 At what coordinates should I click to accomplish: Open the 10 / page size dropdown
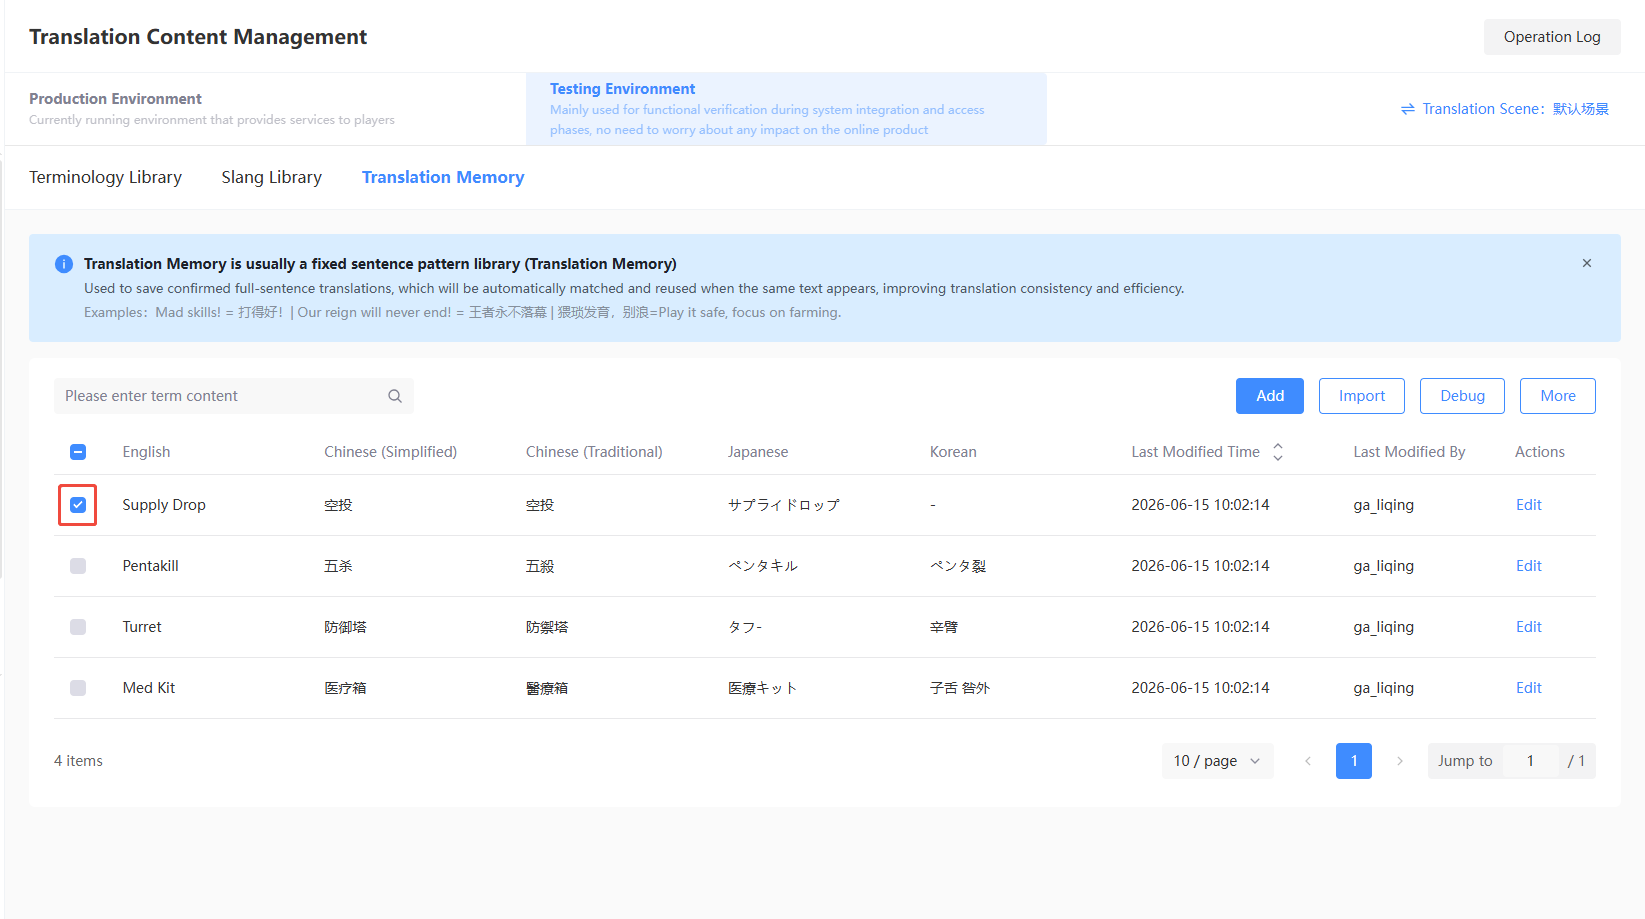coord(1217,761)
